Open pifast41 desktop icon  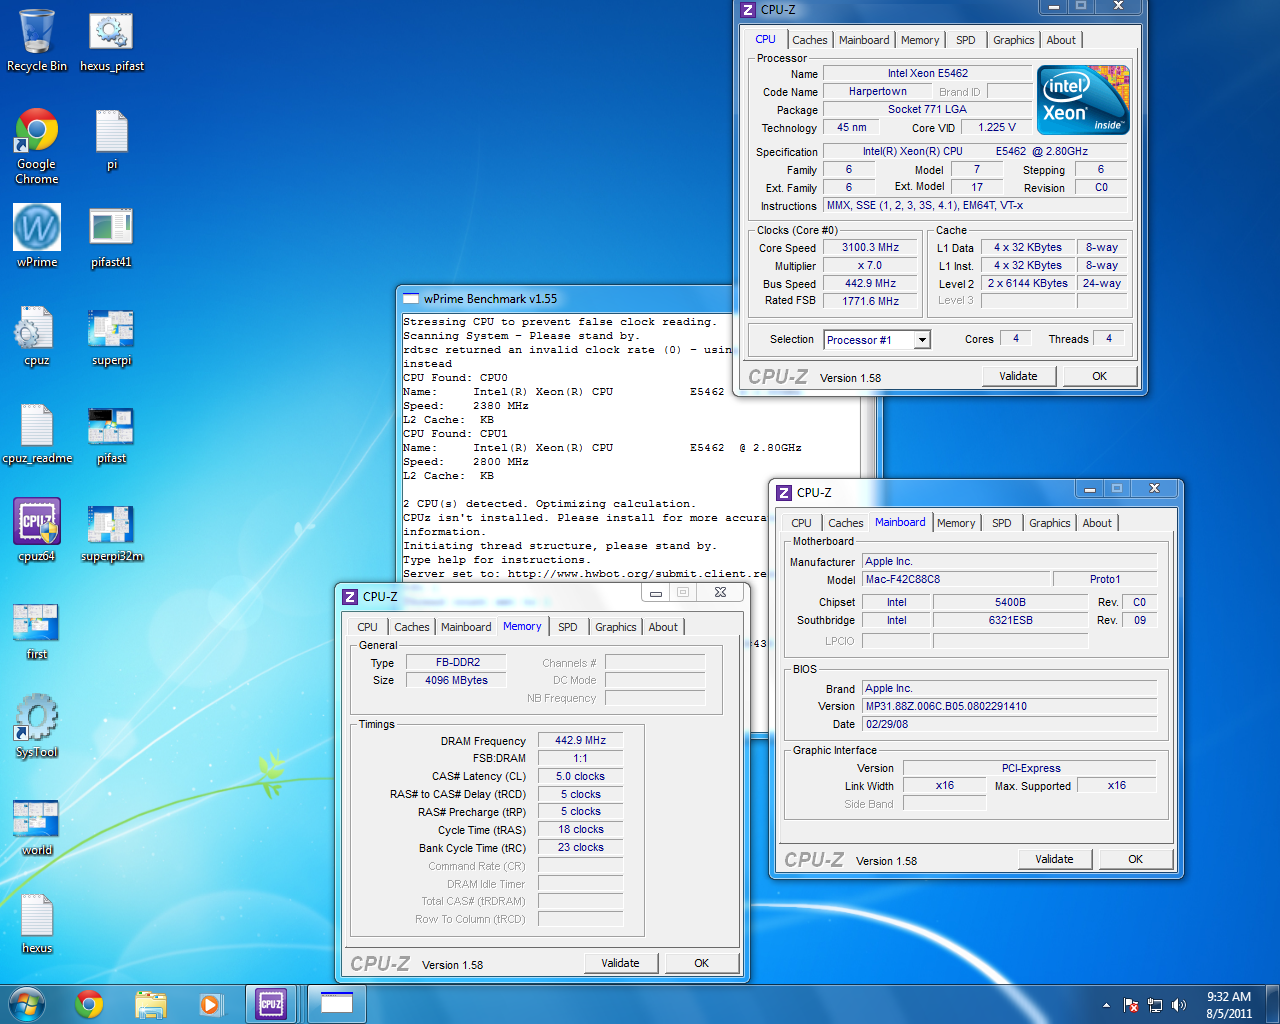click(x=112, y=236)
